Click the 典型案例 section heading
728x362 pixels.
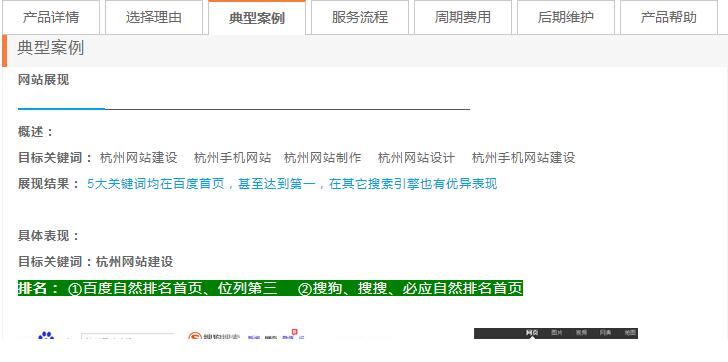(x=51, y=48)
